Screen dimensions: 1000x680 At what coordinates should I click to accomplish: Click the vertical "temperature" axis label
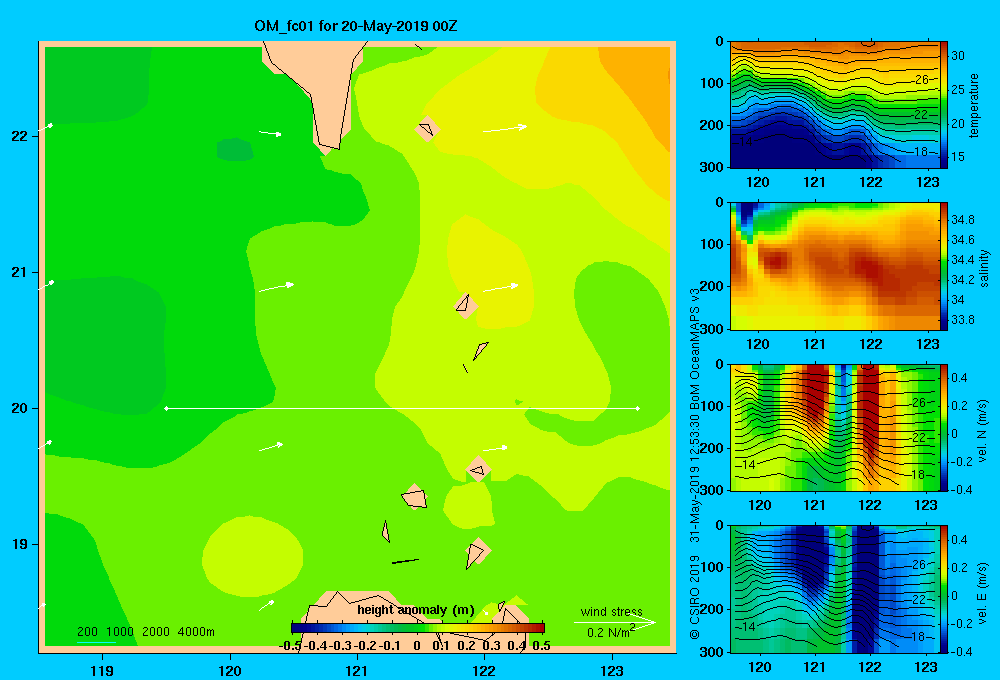974,105
